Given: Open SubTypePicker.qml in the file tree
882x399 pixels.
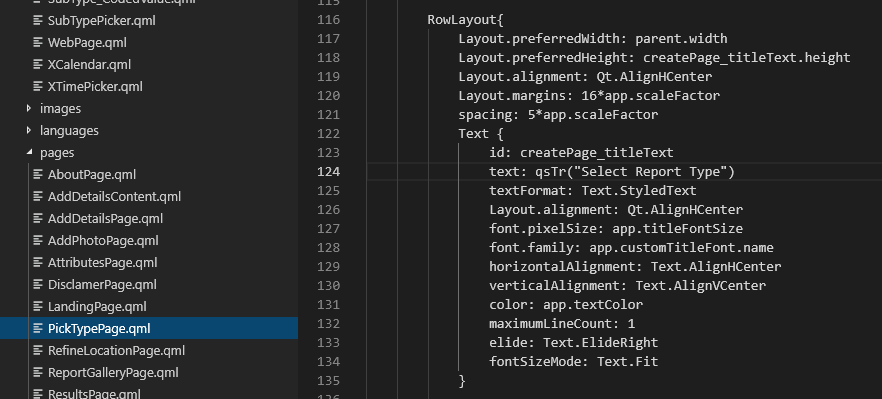Looking at the screenshot, I should (x=101, y=21).
